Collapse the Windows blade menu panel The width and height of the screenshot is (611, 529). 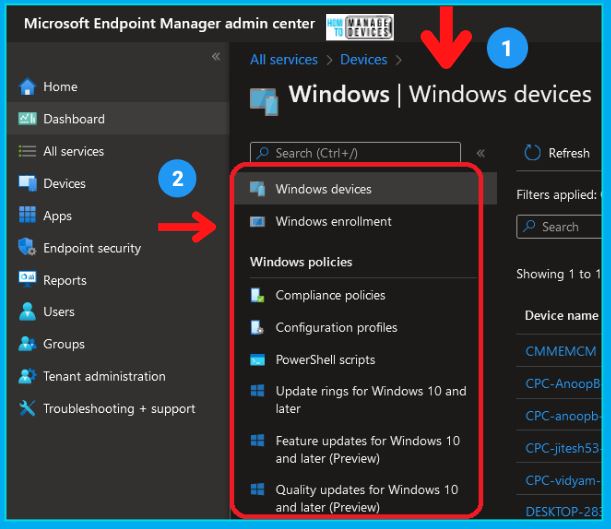[480, 153]
